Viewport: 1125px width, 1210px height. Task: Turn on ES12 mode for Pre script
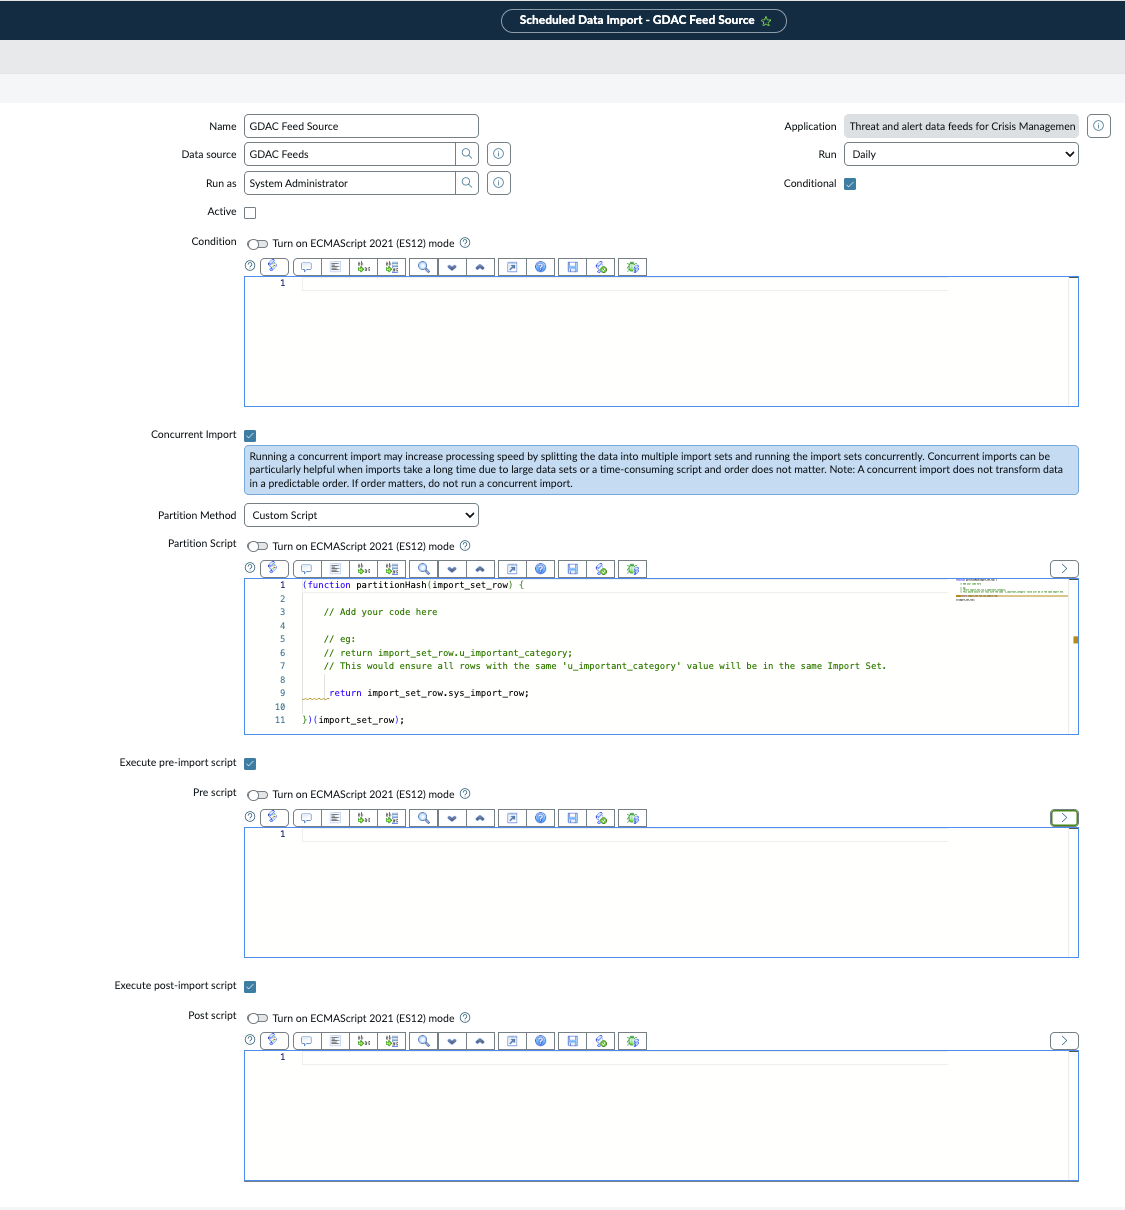tap(258, 795)
